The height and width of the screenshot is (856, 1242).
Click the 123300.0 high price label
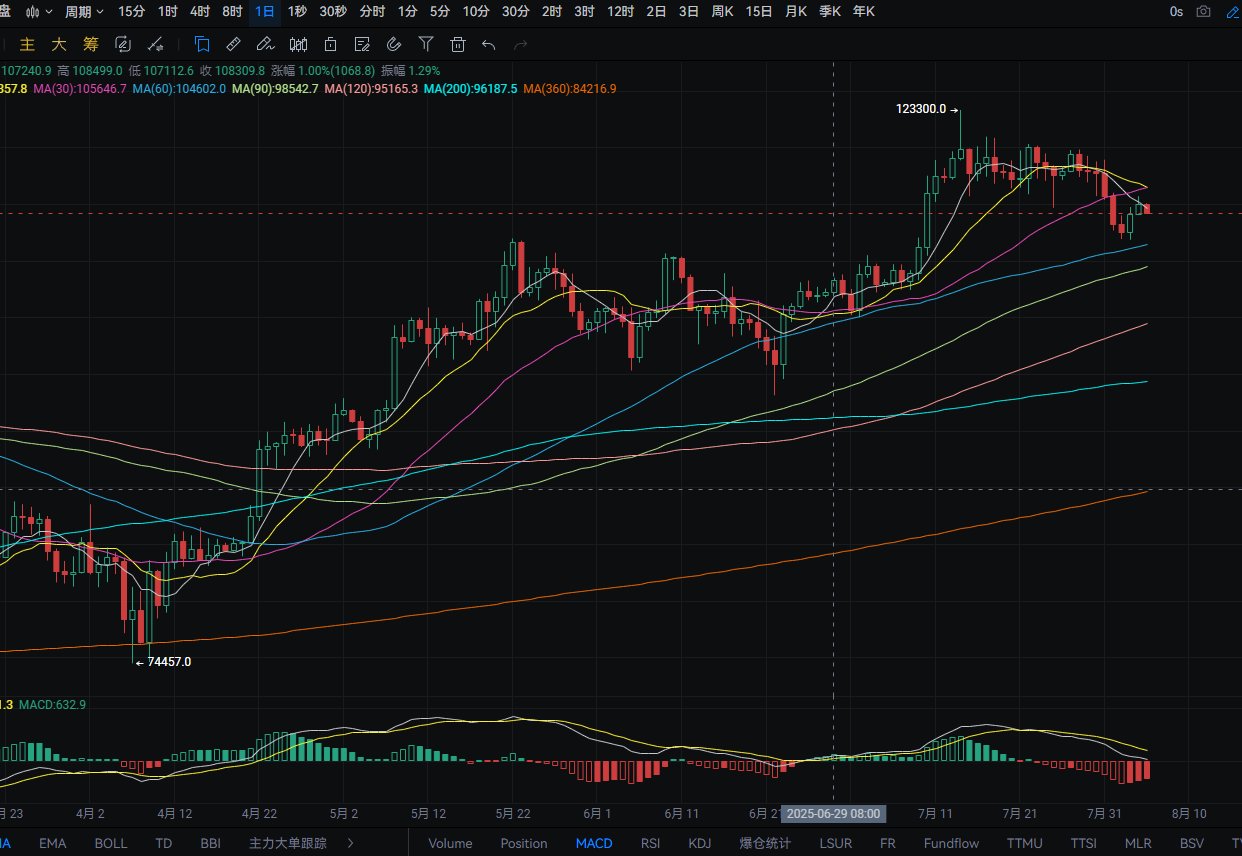tap(921, 109)
